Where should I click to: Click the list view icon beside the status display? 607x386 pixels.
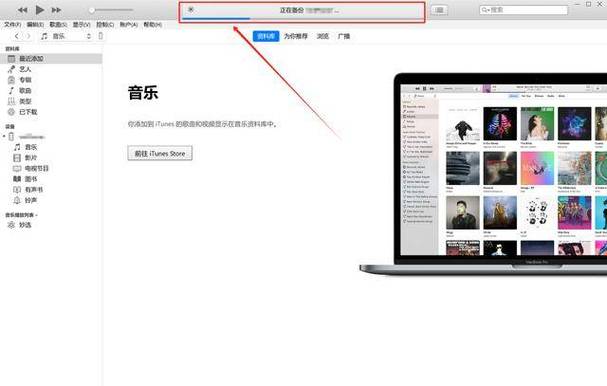point(439,10)
